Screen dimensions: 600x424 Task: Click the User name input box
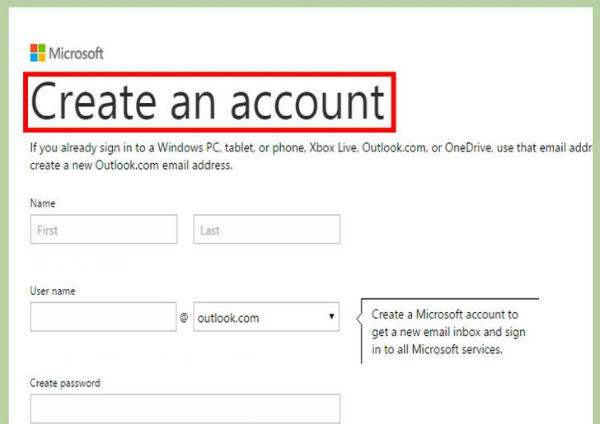[103, 316]
